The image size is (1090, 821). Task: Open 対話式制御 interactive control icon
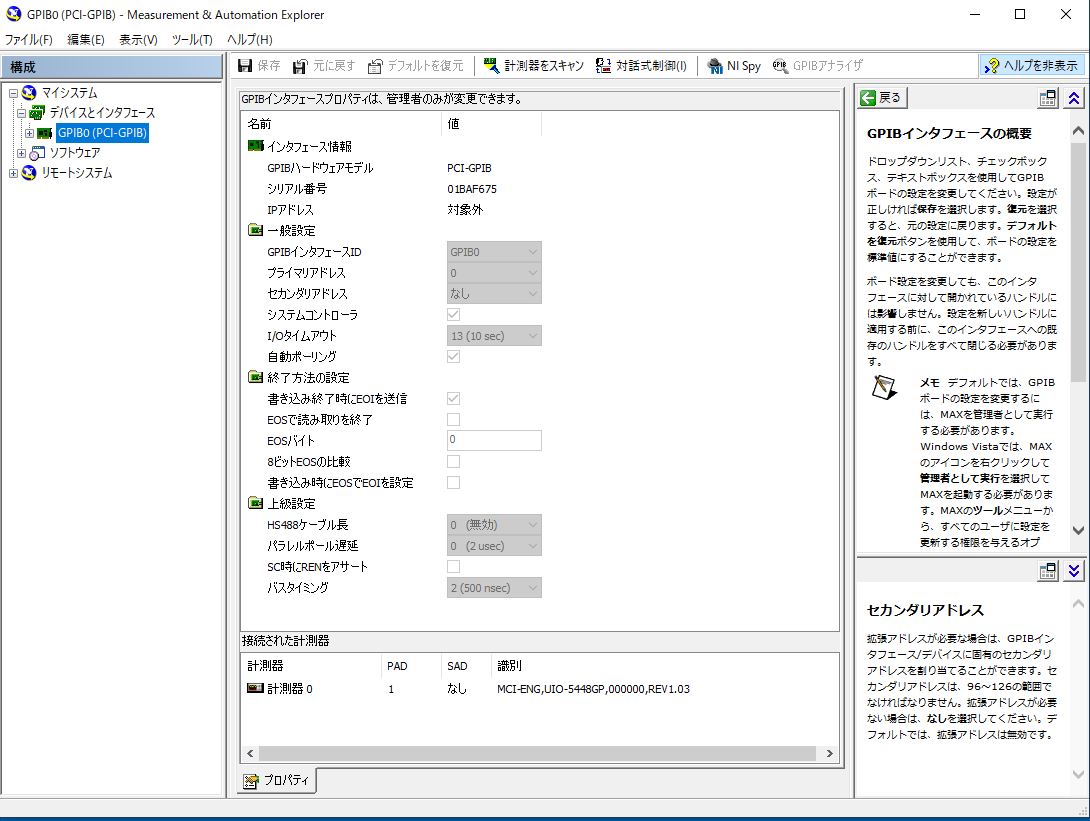point(603,65)
